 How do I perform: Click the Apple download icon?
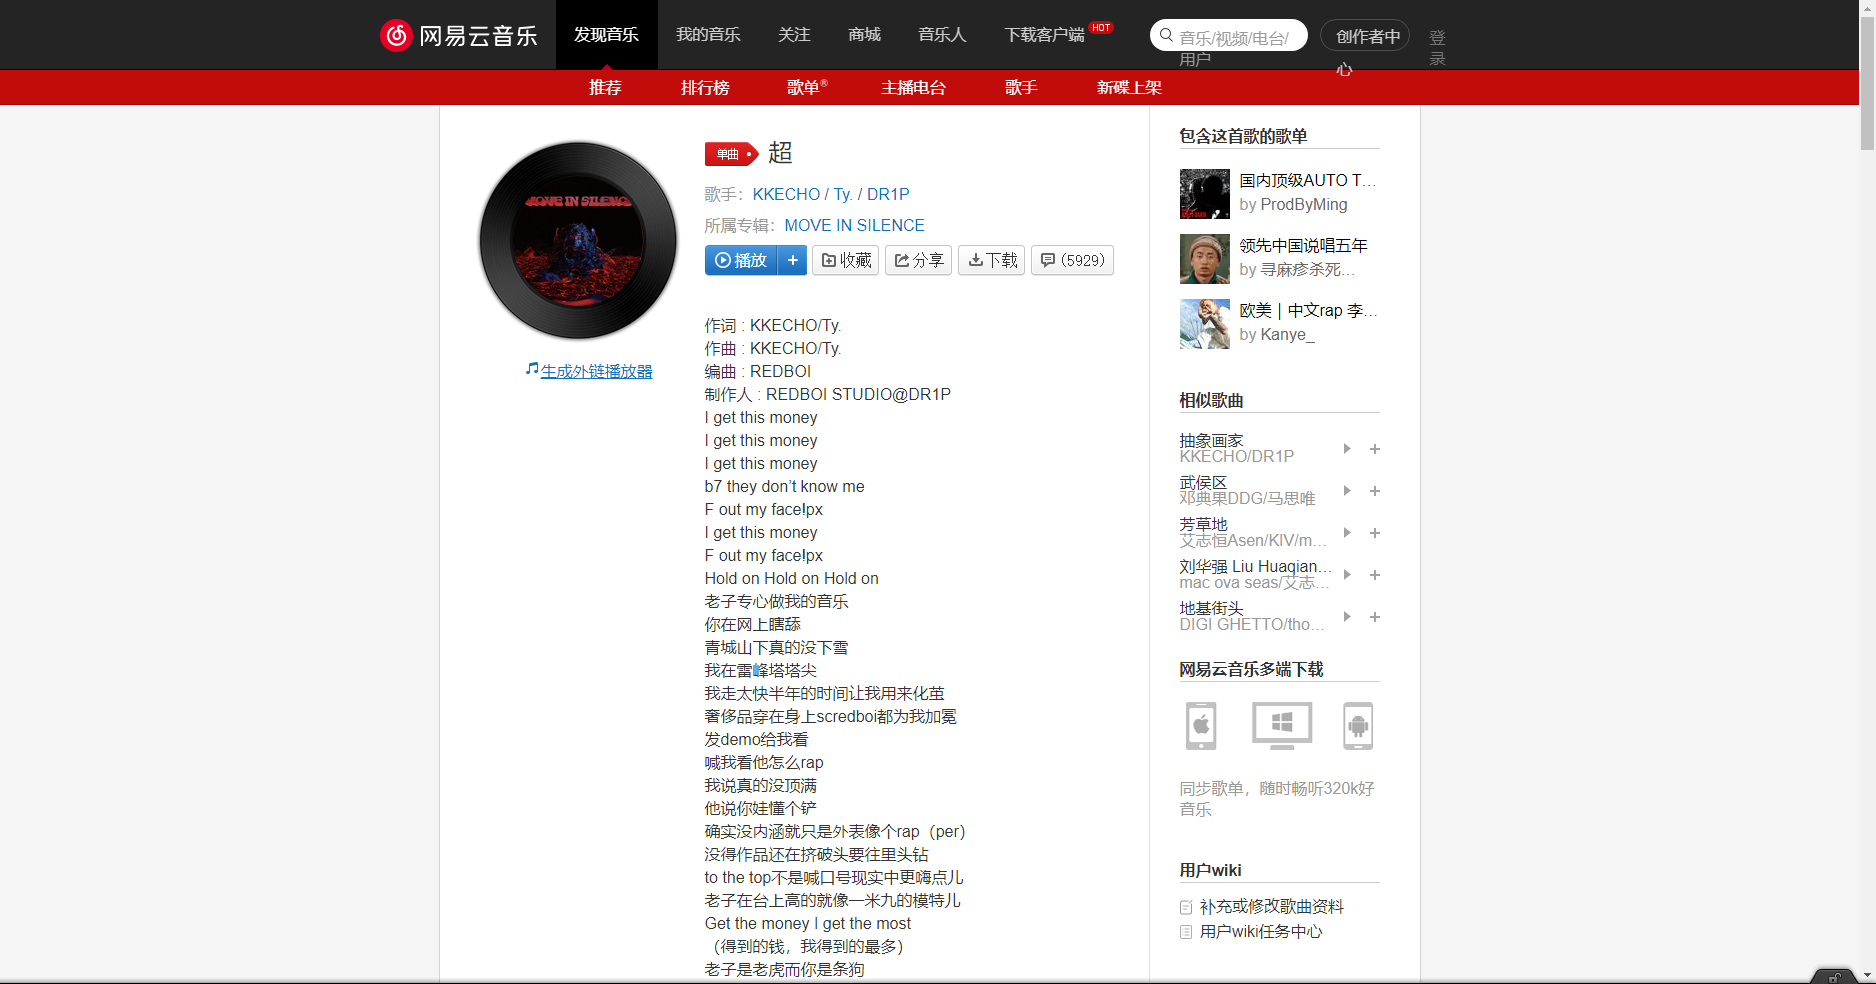(x=1200, y=726)
